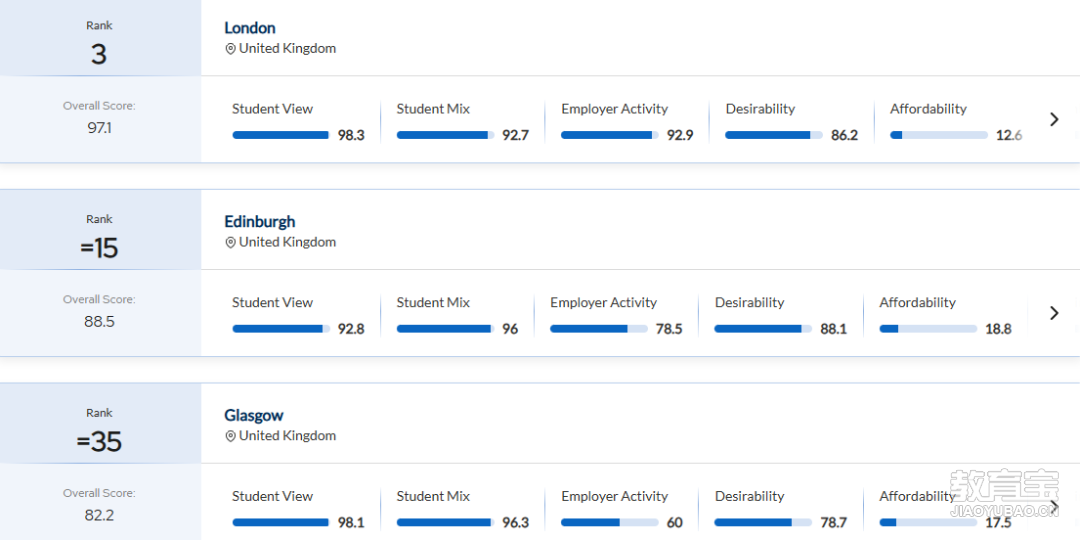Click Glasgow's Affordability progress bar
Viewport: 1080px width, 540px height.
(x=928, y=522)
